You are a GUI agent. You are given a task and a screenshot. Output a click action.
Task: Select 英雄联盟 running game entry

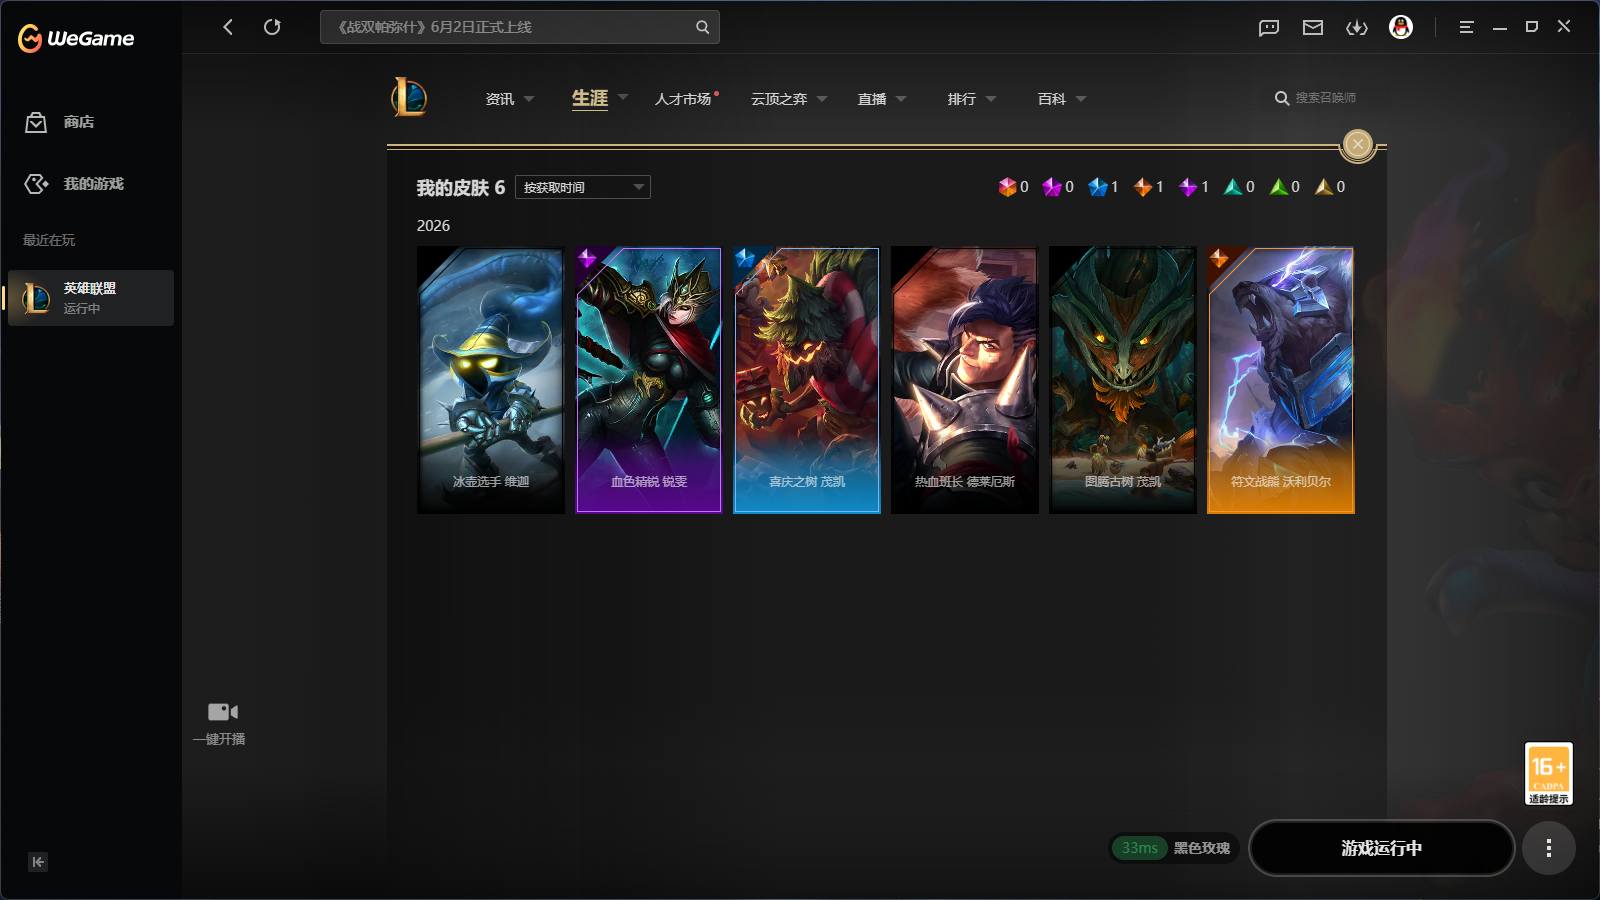point(91,298)
